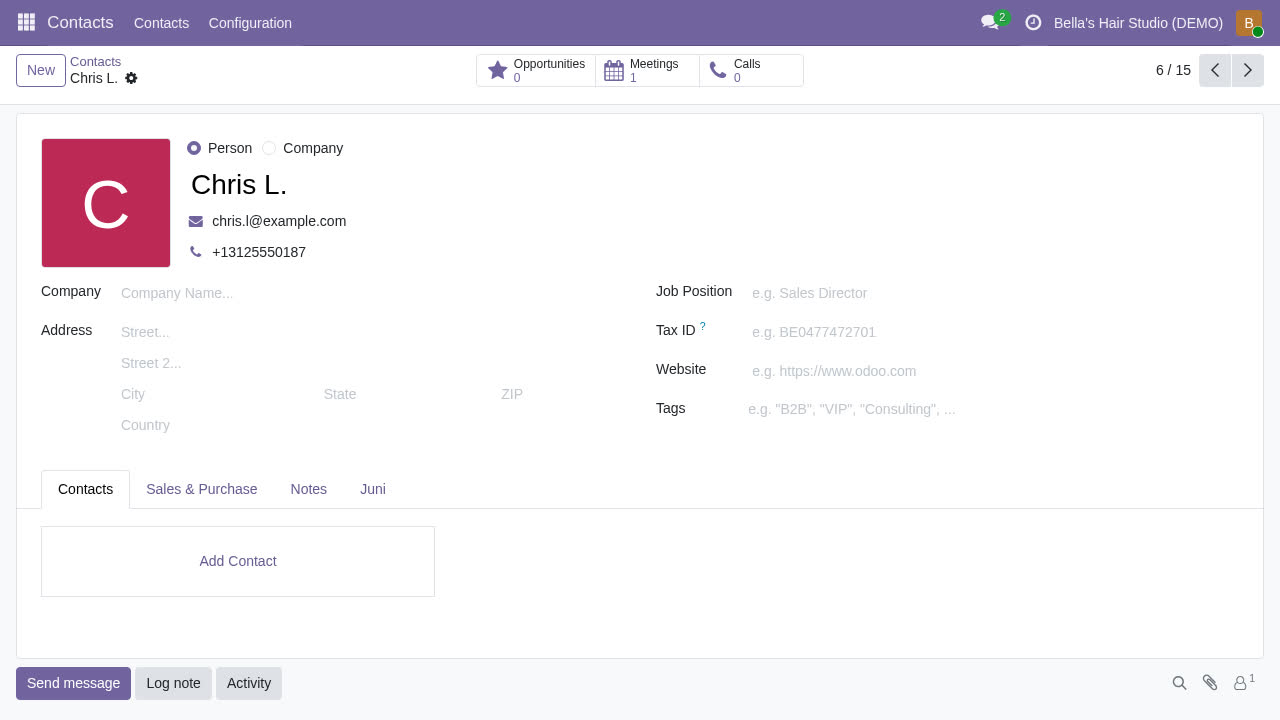Open the activities clock icon

click(1033, 22)
